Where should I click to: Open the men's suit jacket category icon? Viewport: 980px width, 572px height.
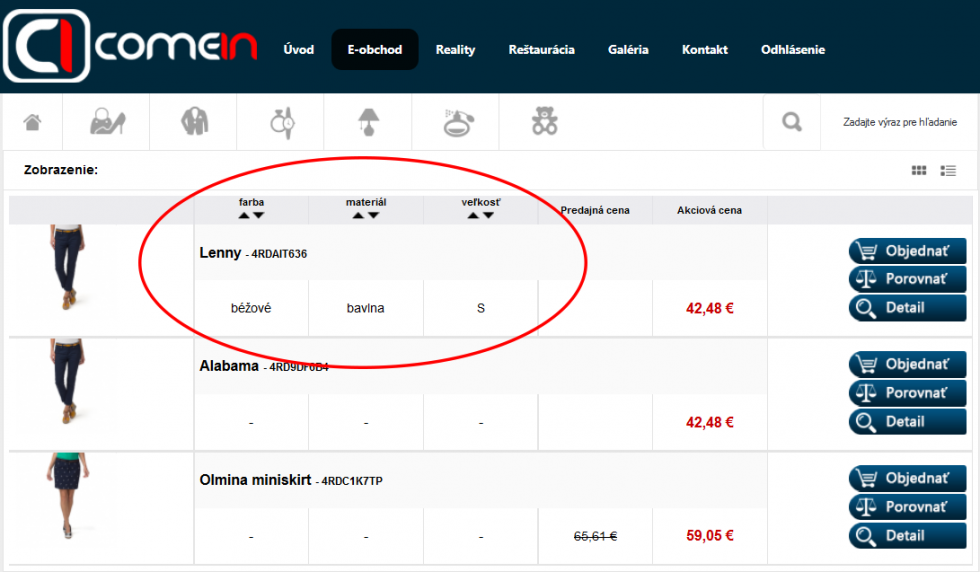[194, 121]
